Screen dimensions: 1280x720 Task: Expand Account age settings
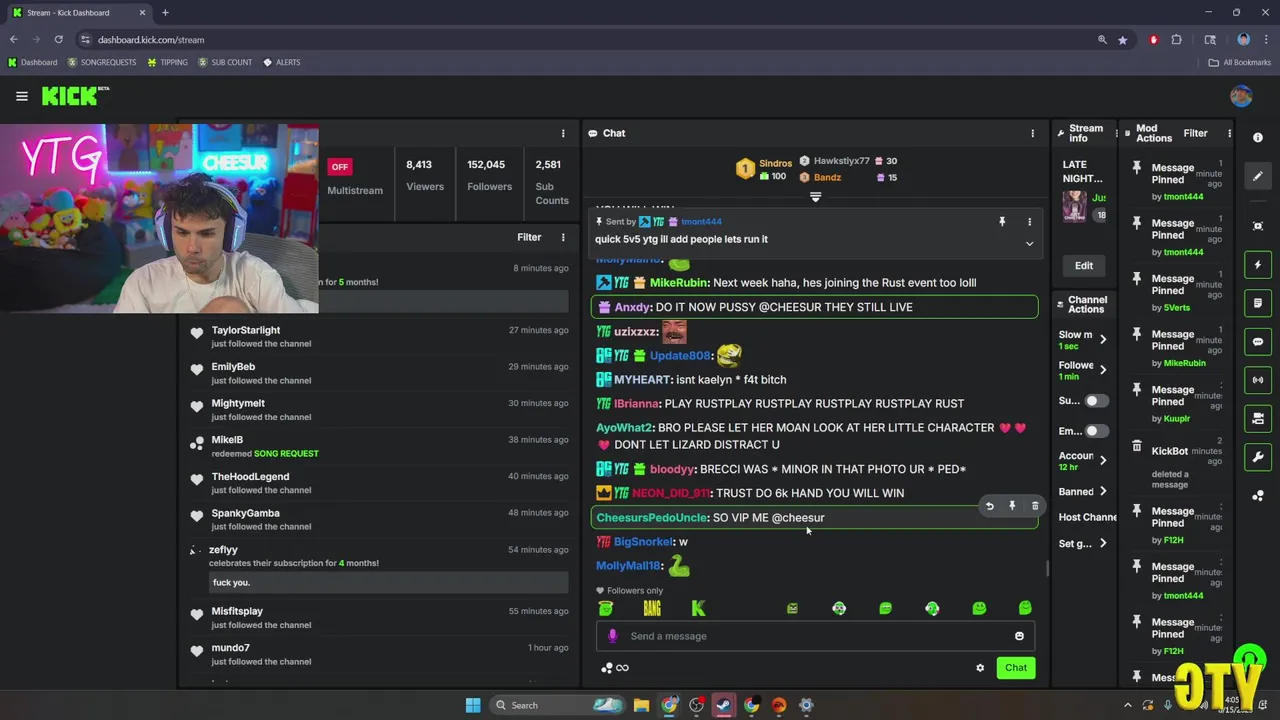pos(1103,460)
